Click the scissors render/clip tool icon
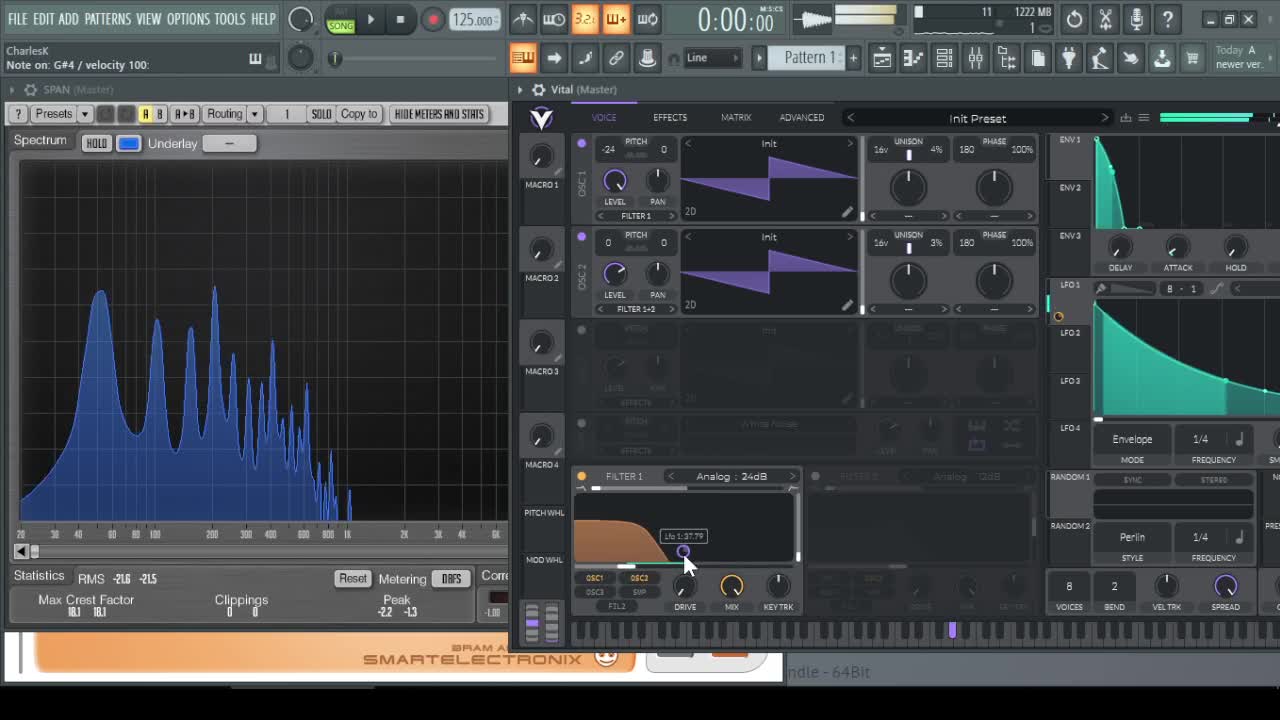Image resolution: width=1280 pixels, height=720 pixels. tap(1105, 19)
